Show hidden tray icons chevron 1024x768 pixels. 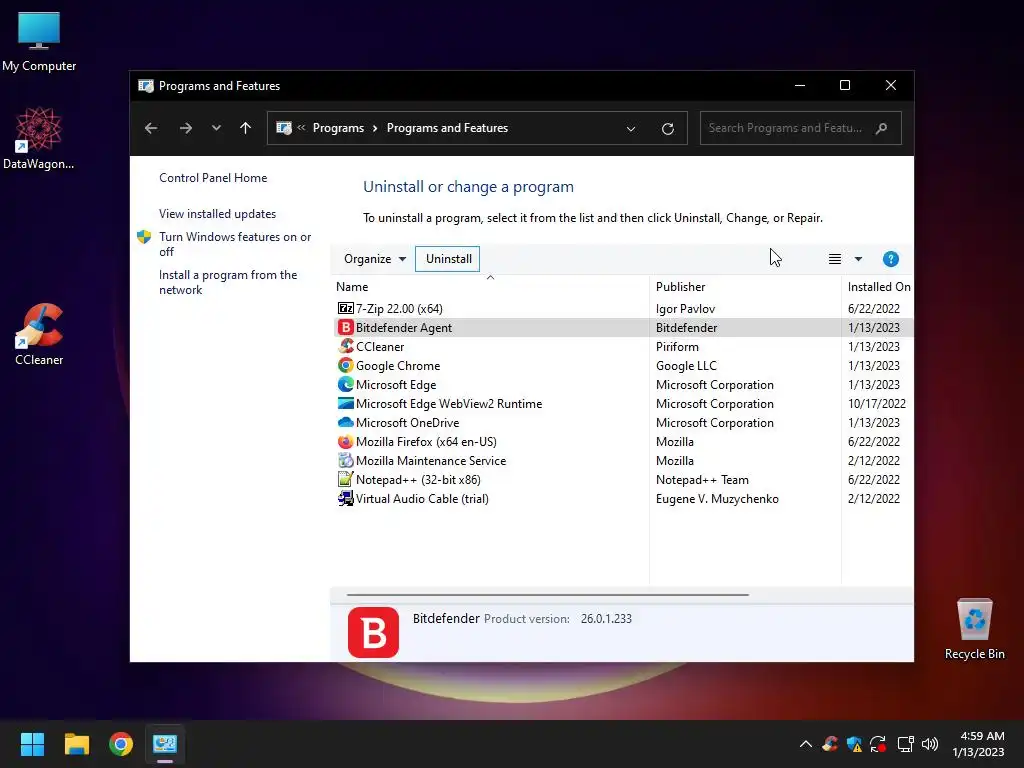806,744
